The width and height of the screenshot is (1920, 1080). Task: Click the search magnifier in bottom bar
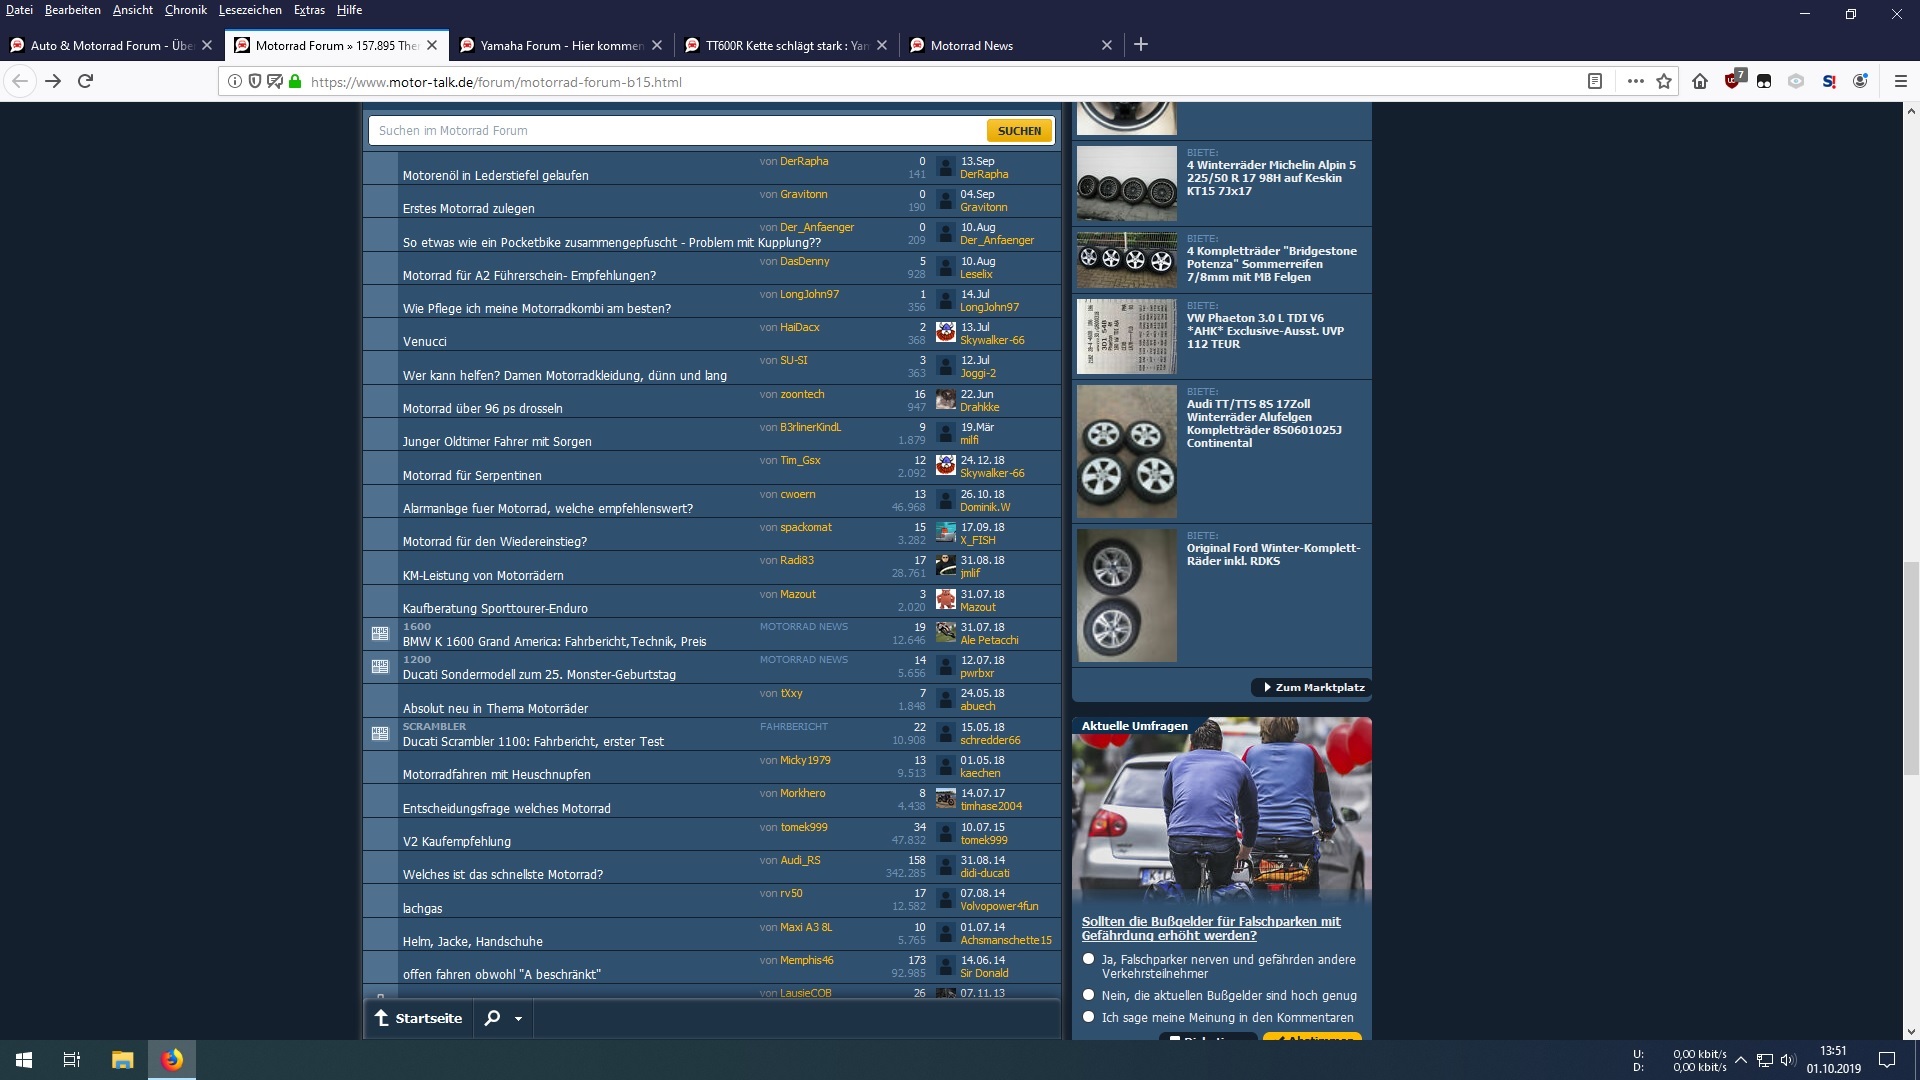492,1018
